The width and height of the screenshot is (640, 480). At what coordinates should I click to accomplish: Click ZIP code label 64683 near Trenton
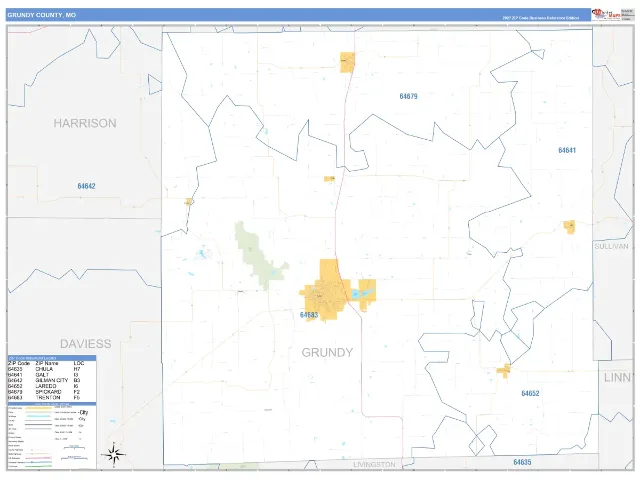309,315
